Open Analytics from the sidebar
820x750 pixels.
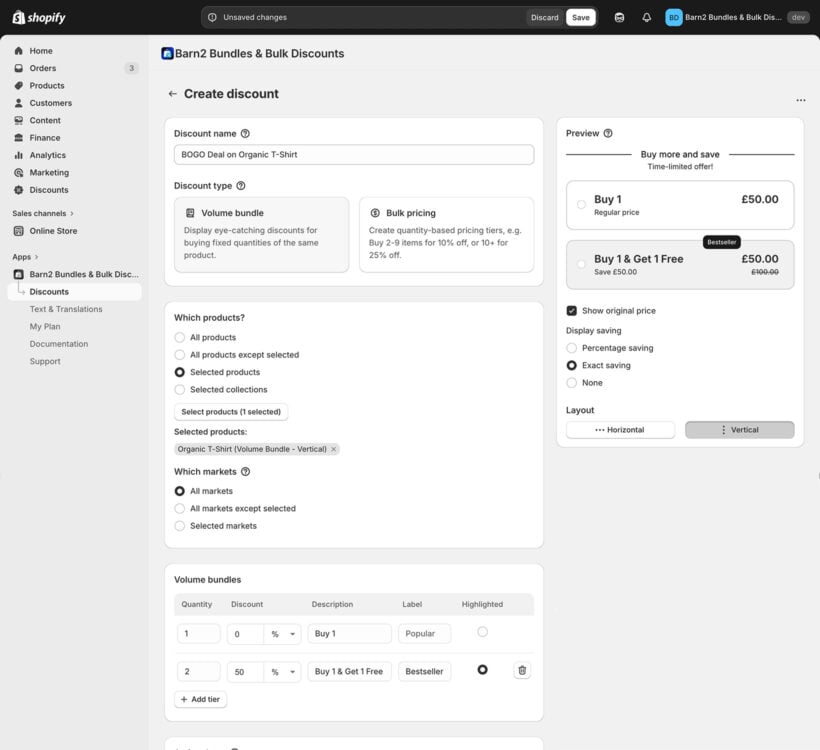click(45, 155)
